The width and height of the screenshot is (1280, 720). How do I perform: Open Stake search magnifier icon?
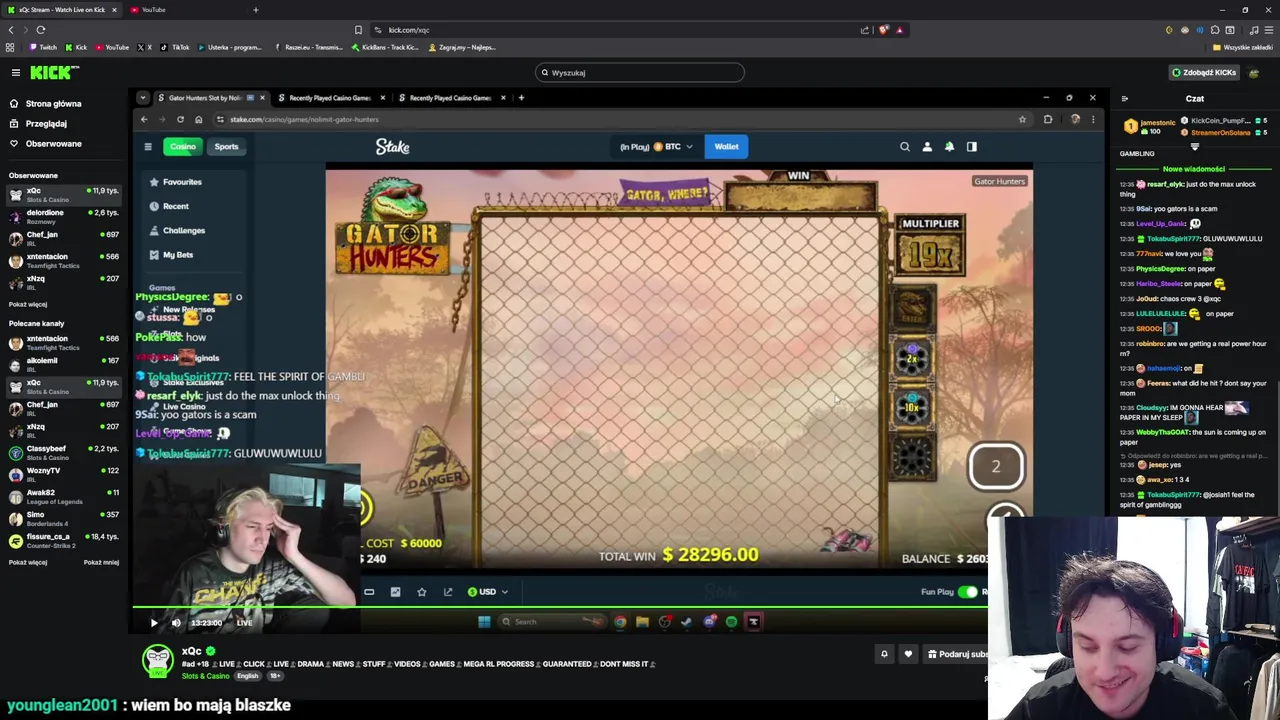905,147
